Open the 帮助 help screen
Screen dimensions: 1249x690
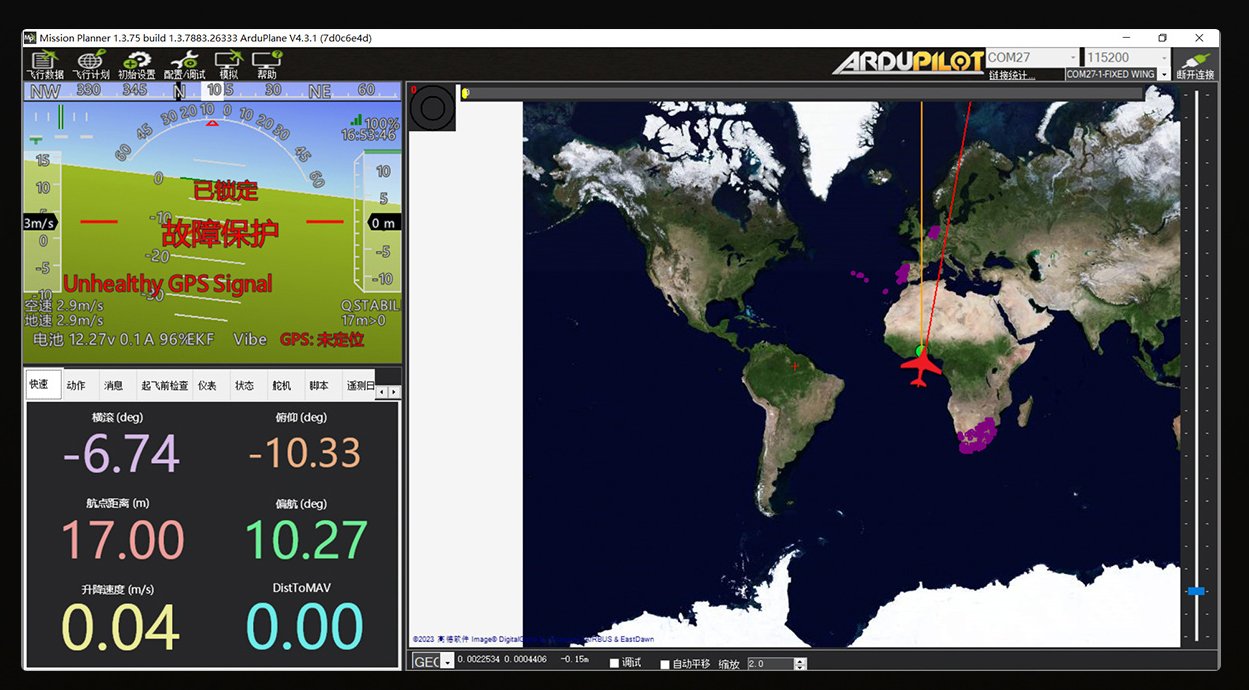[x=266, y=66]
